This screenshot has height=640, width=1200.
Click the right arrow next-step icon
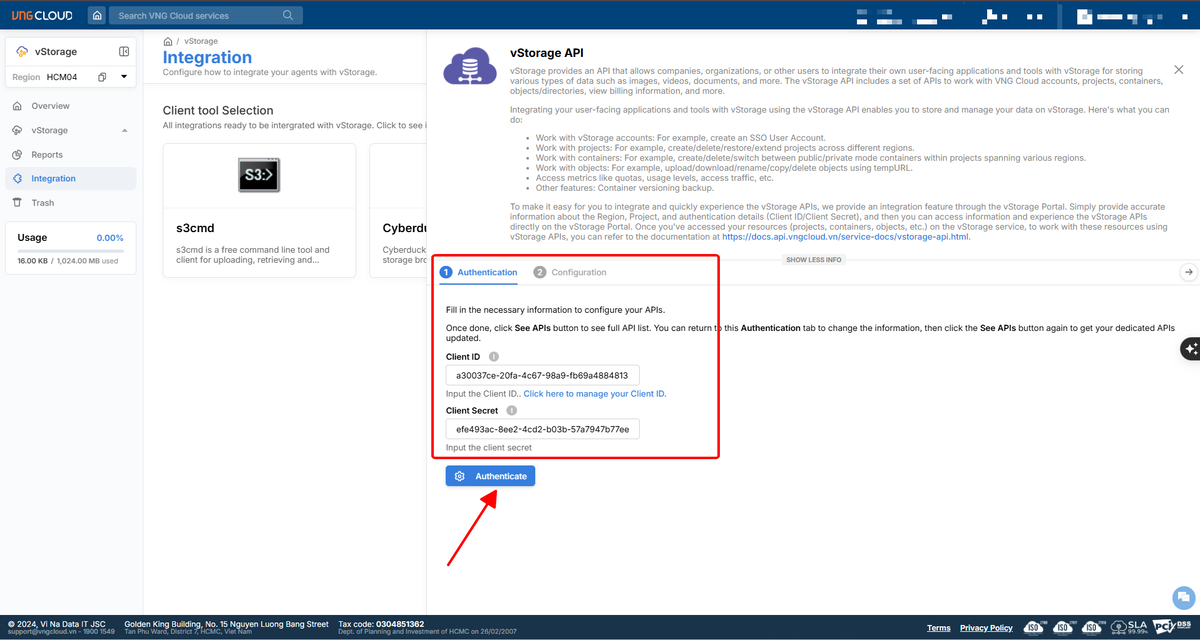point(1188,272)
